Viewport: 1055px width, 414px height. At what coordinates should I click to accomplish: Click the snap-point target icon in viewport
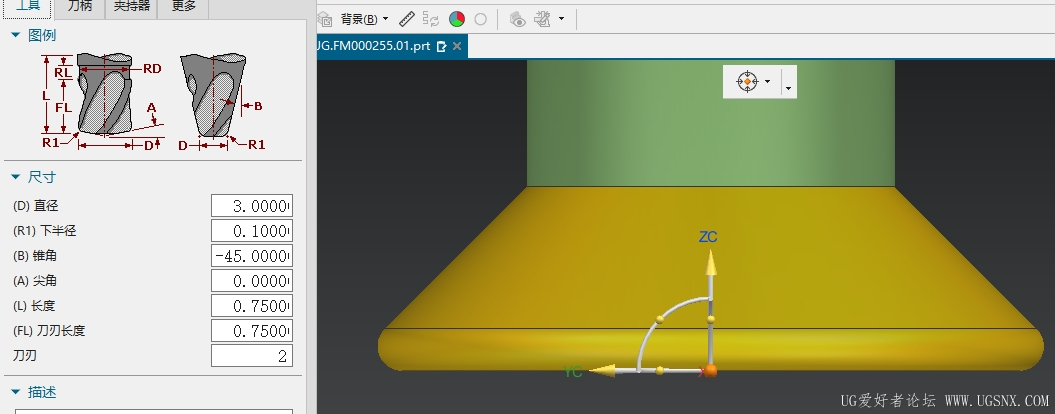pos(747,81)
